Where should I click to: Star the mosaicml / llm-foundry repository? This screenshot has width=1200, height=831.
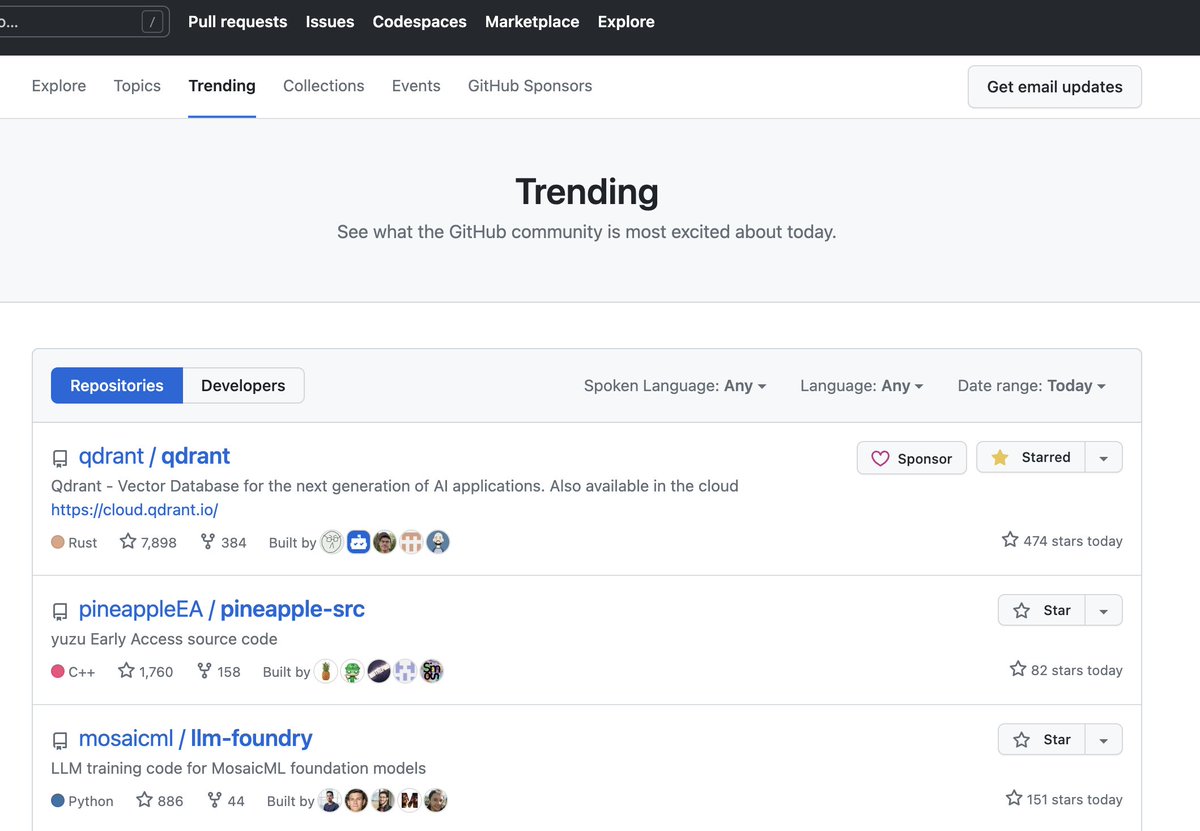point(1041,739)
